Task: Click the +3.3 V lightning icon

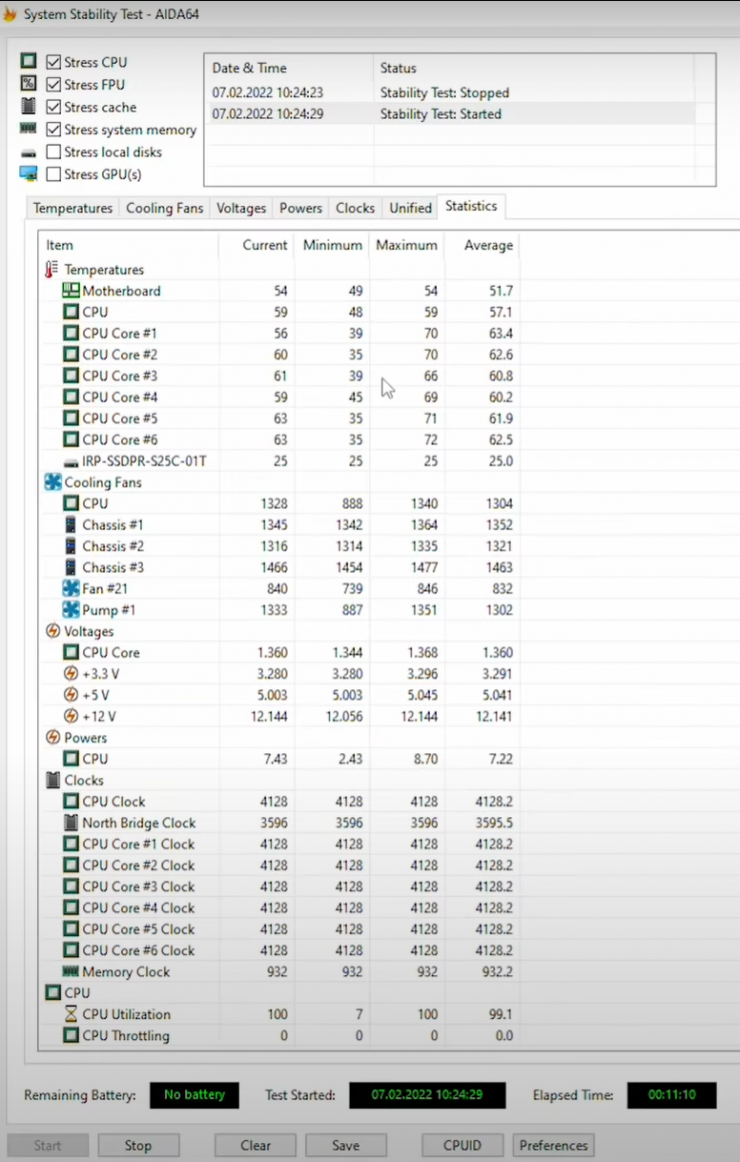Action: [70, 674]
